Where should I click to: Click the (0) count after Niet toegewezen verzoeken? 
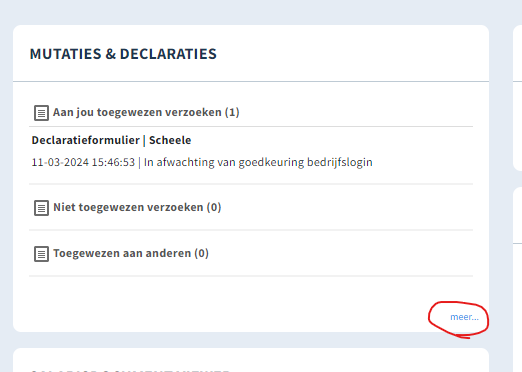tap(214, 207)
